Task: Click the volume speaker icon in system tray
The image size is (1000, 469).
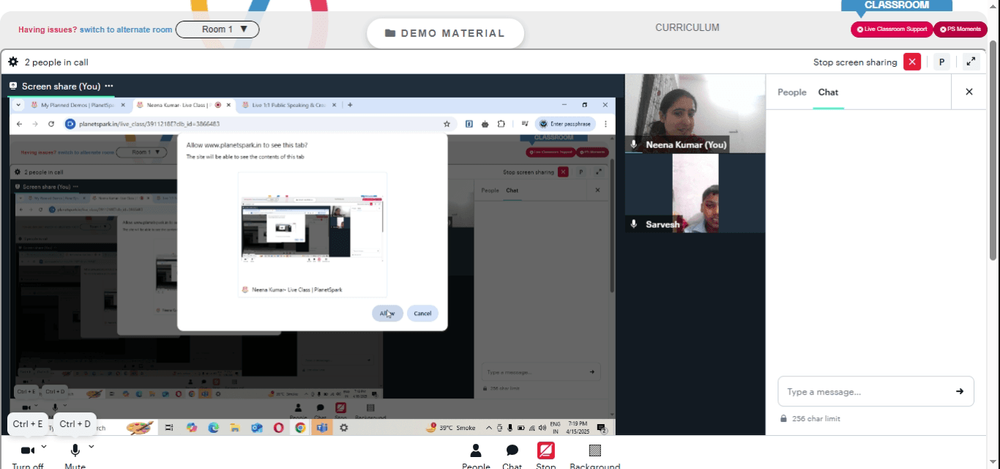Action: (x=541, y=428)
